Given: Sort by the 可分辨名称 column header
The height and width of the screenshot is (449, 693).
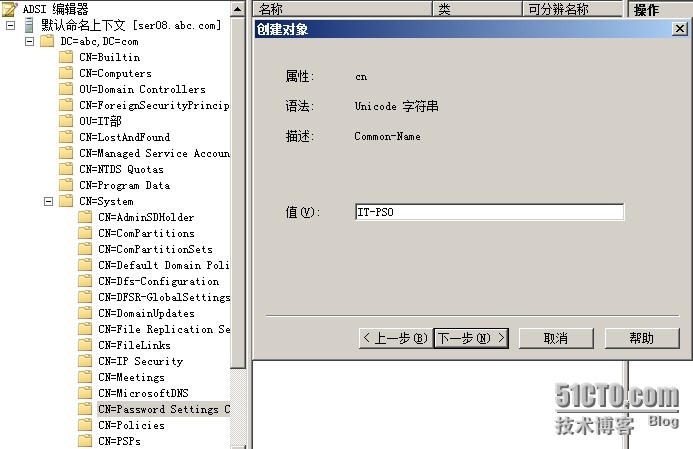Looking at the screenshot, I should coord(572,9).
